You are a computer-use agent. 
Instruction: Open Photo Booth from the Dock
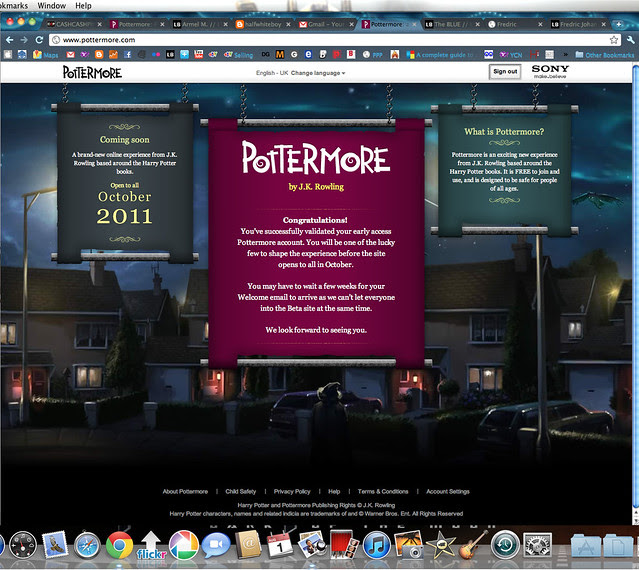pyautogui.click(x=344, y=545)
